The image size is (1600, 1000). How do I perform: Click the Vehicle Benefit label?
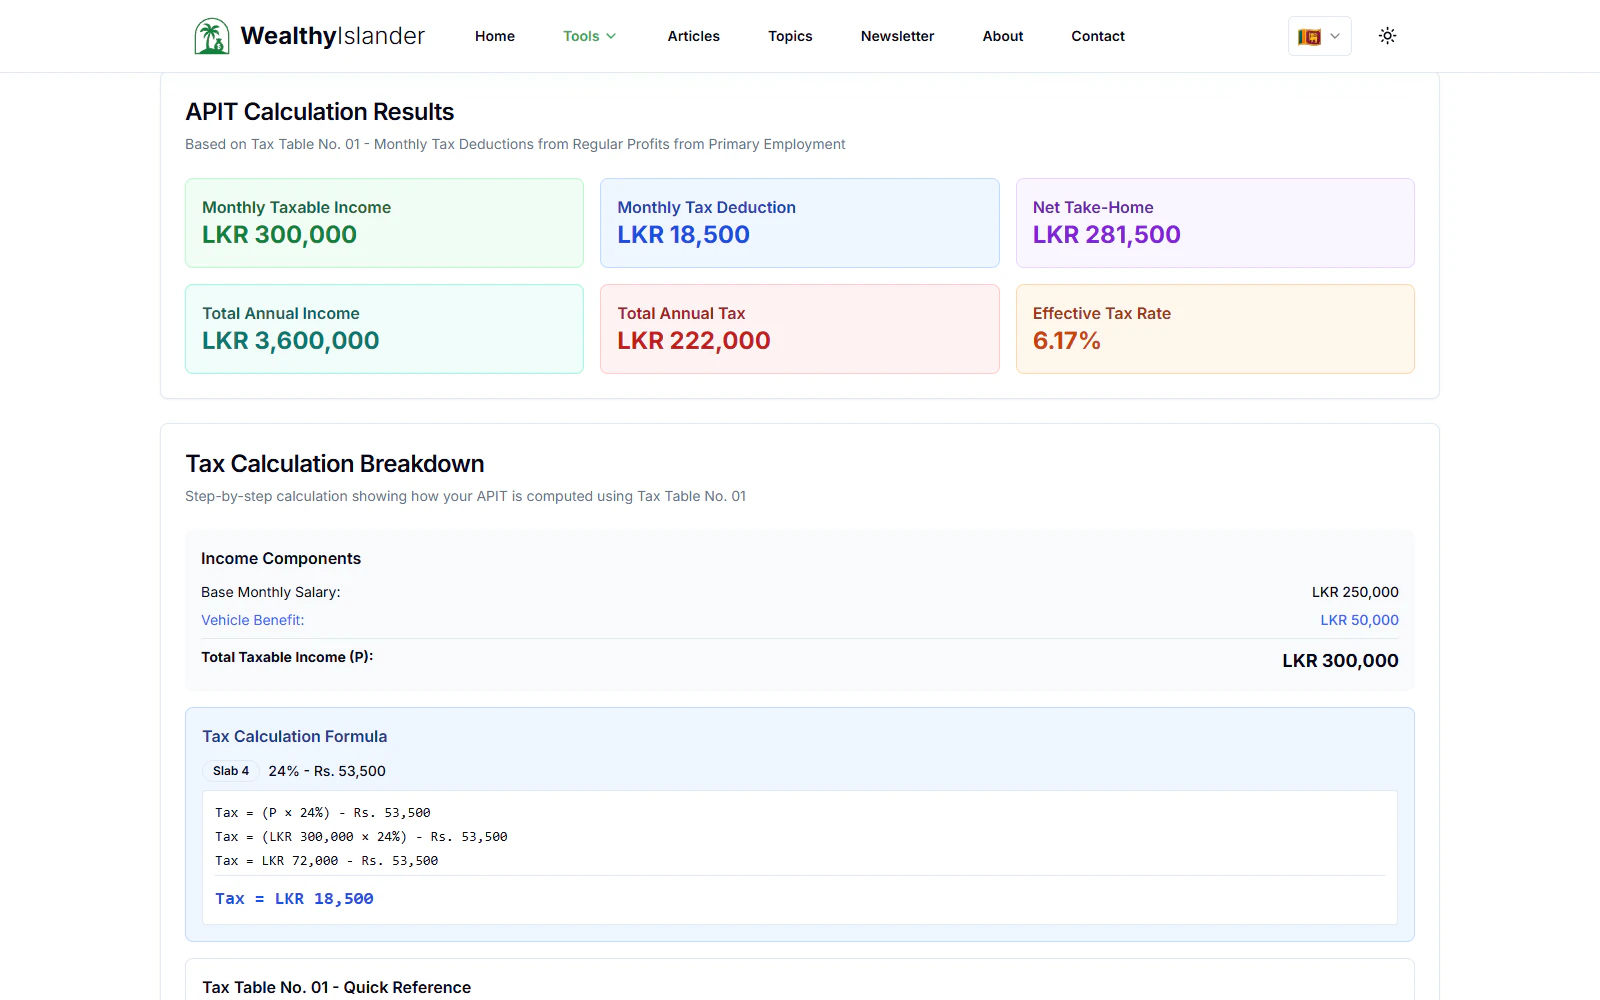pos(253,620)
